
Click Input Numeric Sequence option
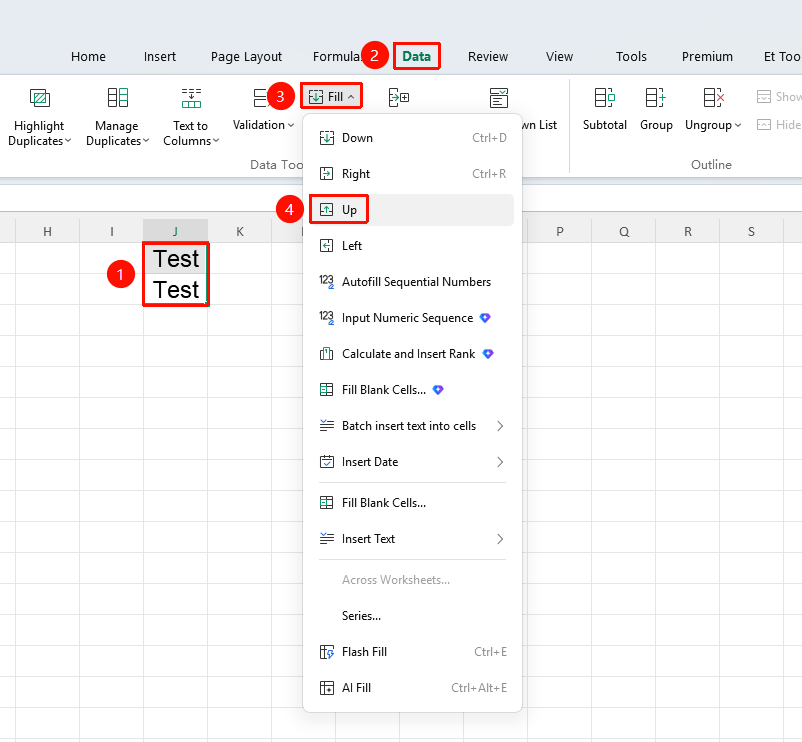point(412,318)
